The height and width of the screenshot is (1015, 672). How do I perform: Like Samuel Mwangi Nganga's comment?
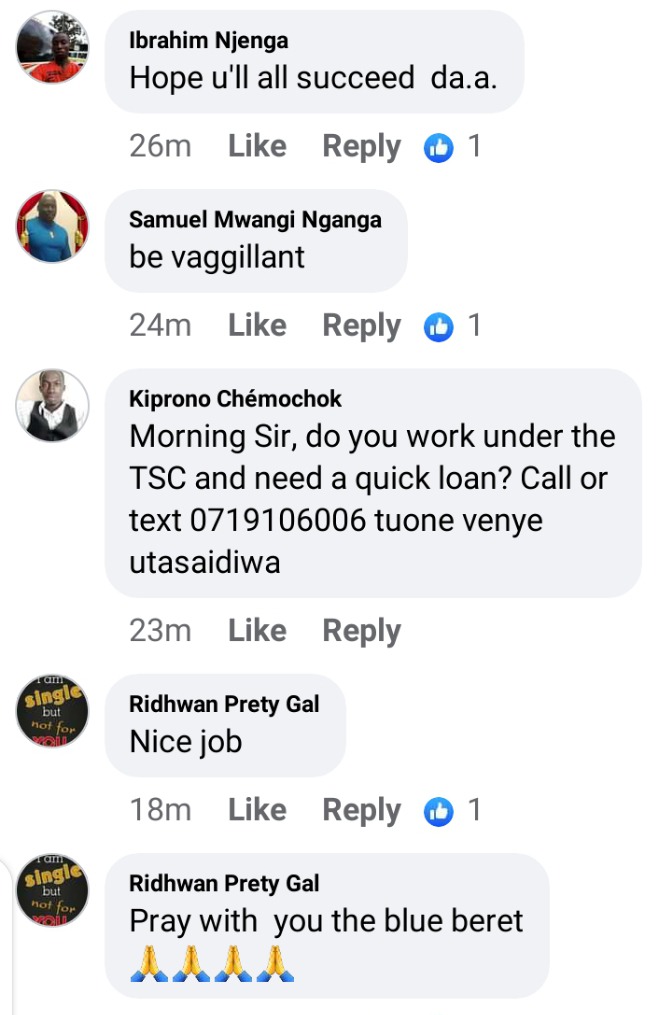click(257, 325)
